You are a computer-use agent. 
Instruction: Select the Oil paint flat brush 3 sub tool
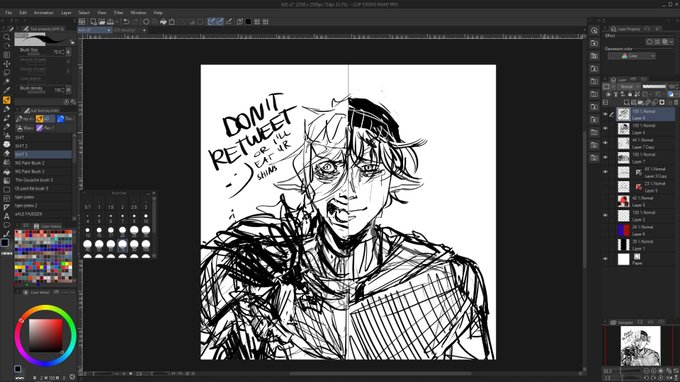click(43, 189)
